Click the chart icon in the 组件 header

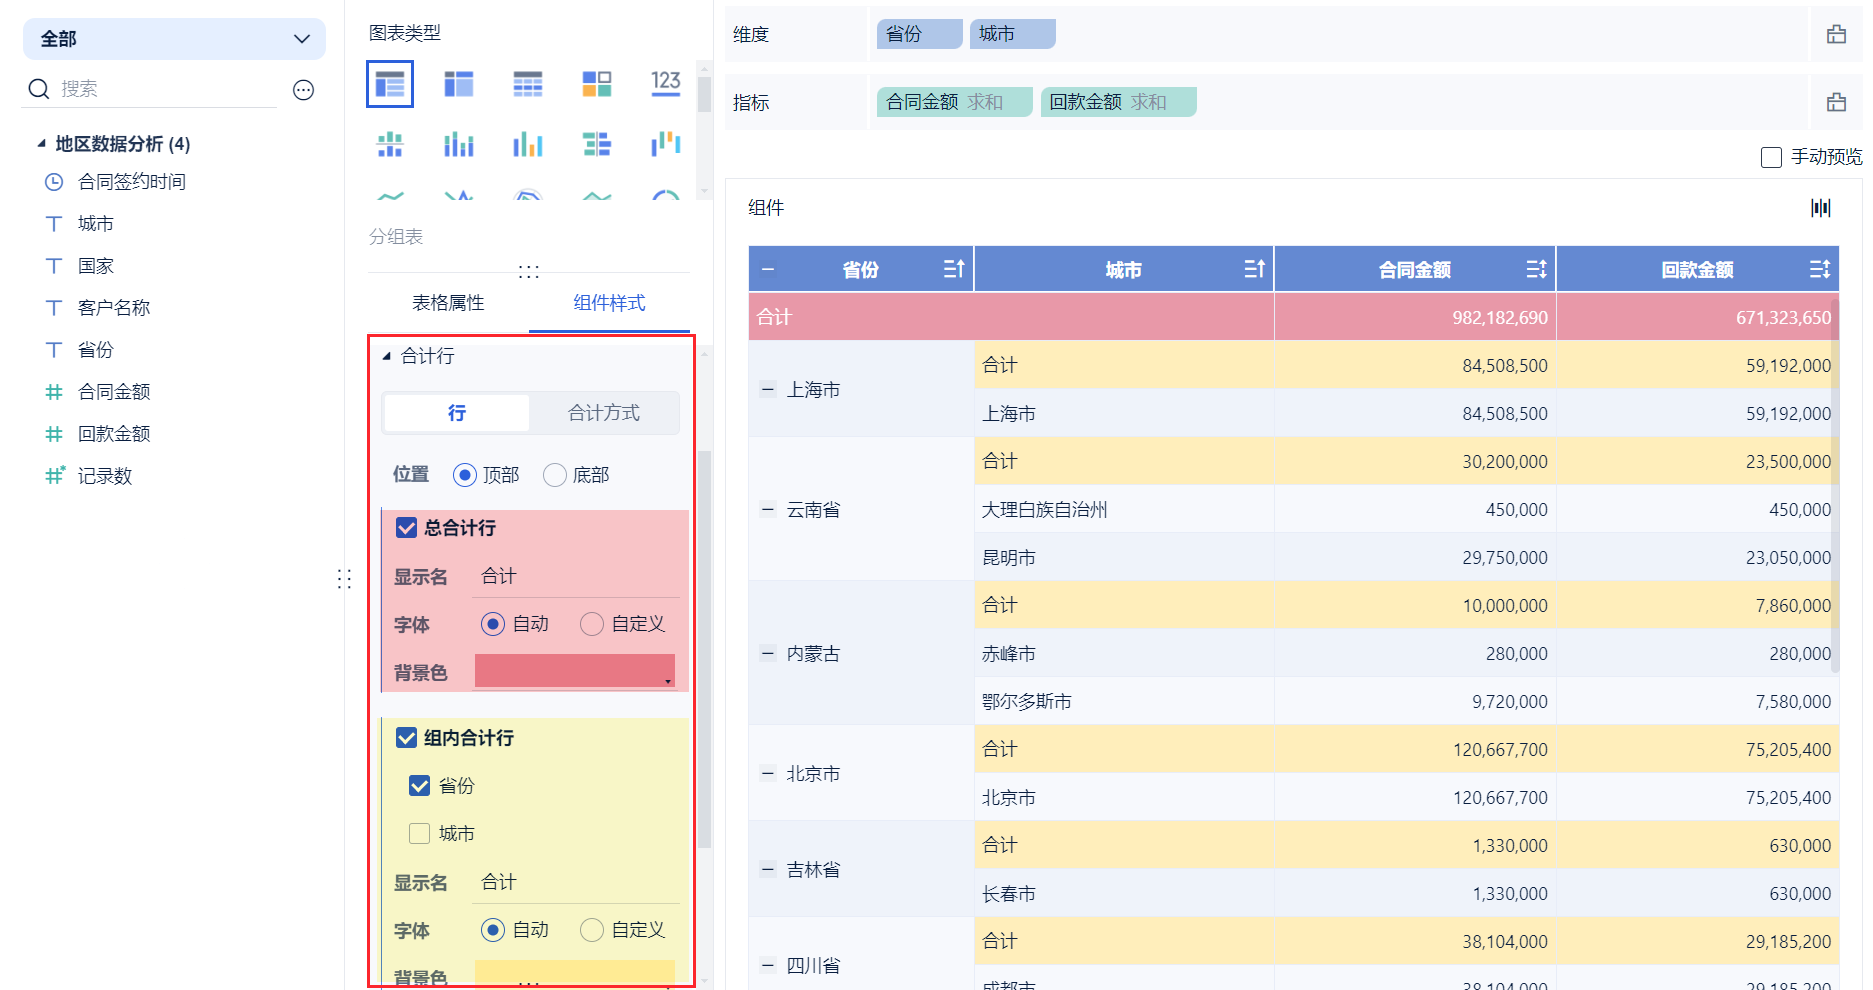(x=1821, y=208)
